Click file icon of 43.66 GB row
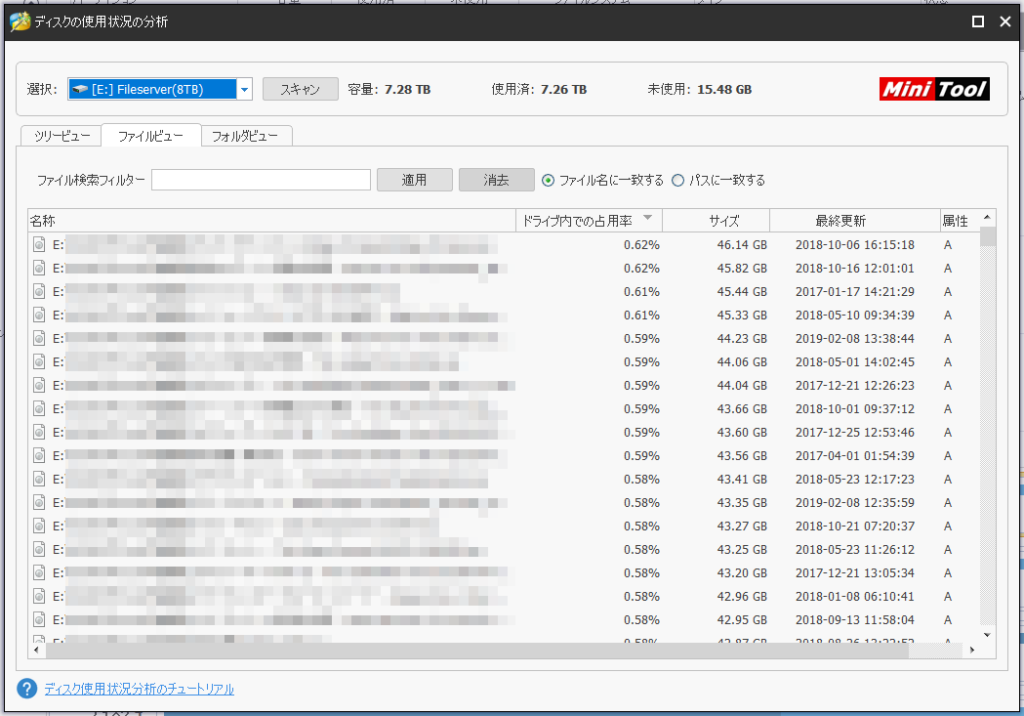Viewport: 1024px width, 716px height. coord(39,409)
